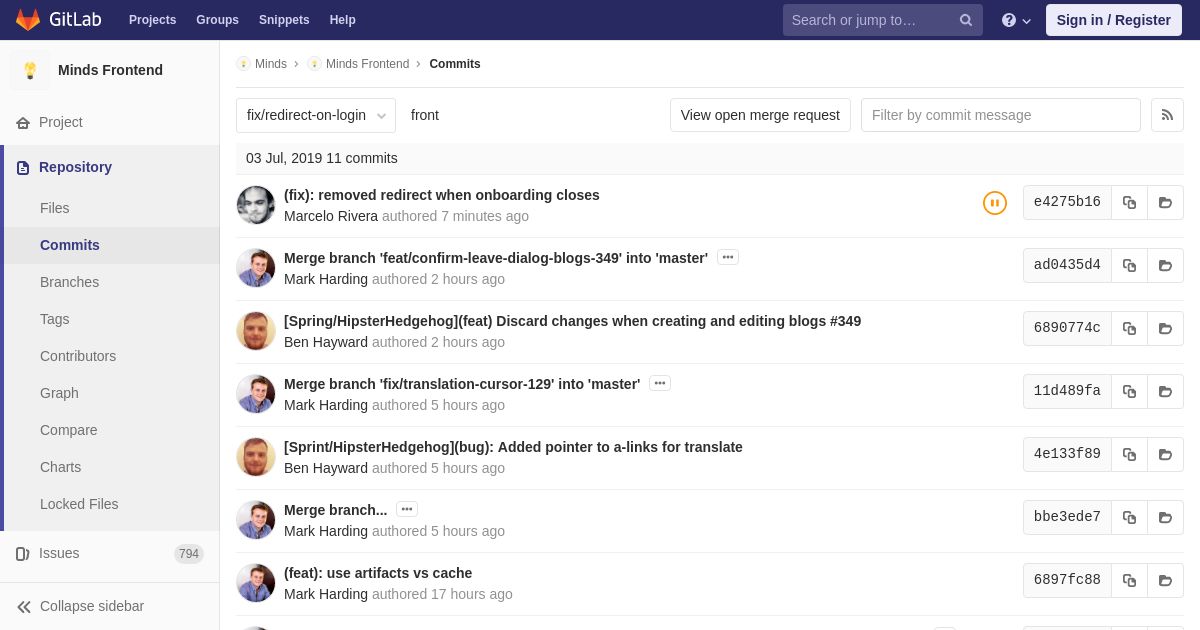Viewport: 1200px width, 630px height.
Task: Browse files at commit 4e133f89
Action: pyautogui.click(x=1165, y=454)
